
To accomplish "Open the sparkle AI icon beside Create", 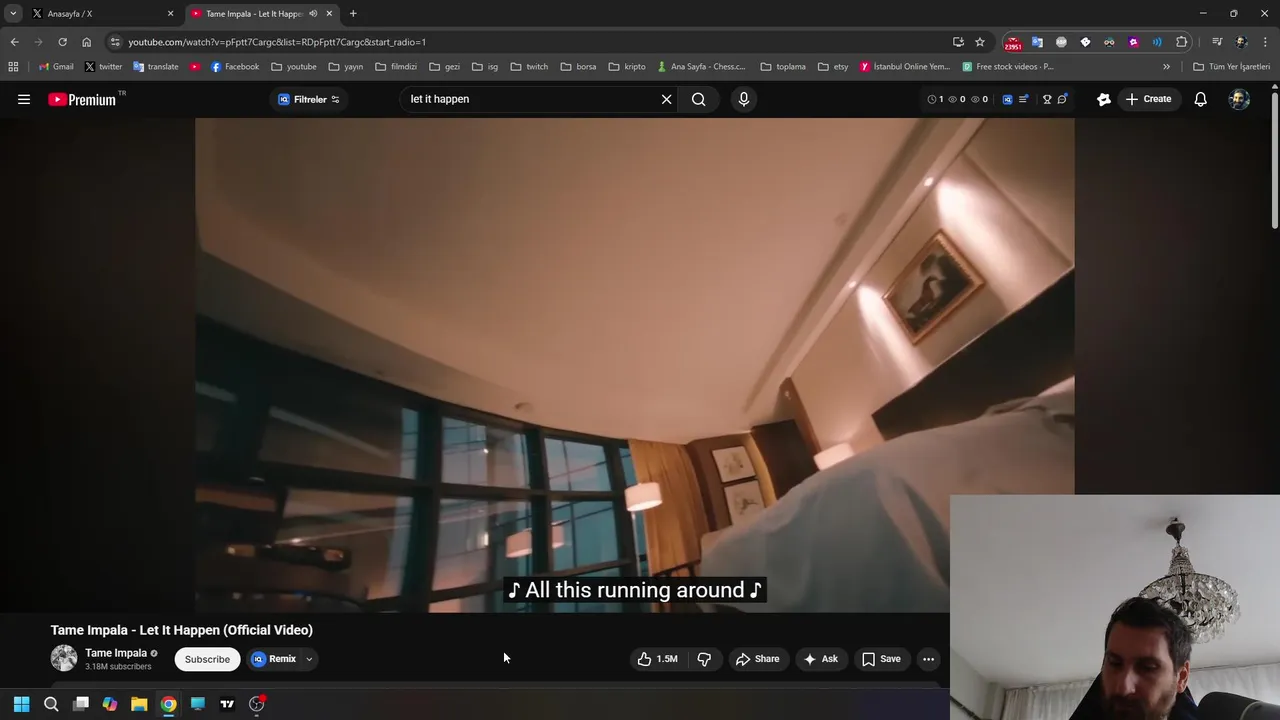I will click(x=1104, y=99).
